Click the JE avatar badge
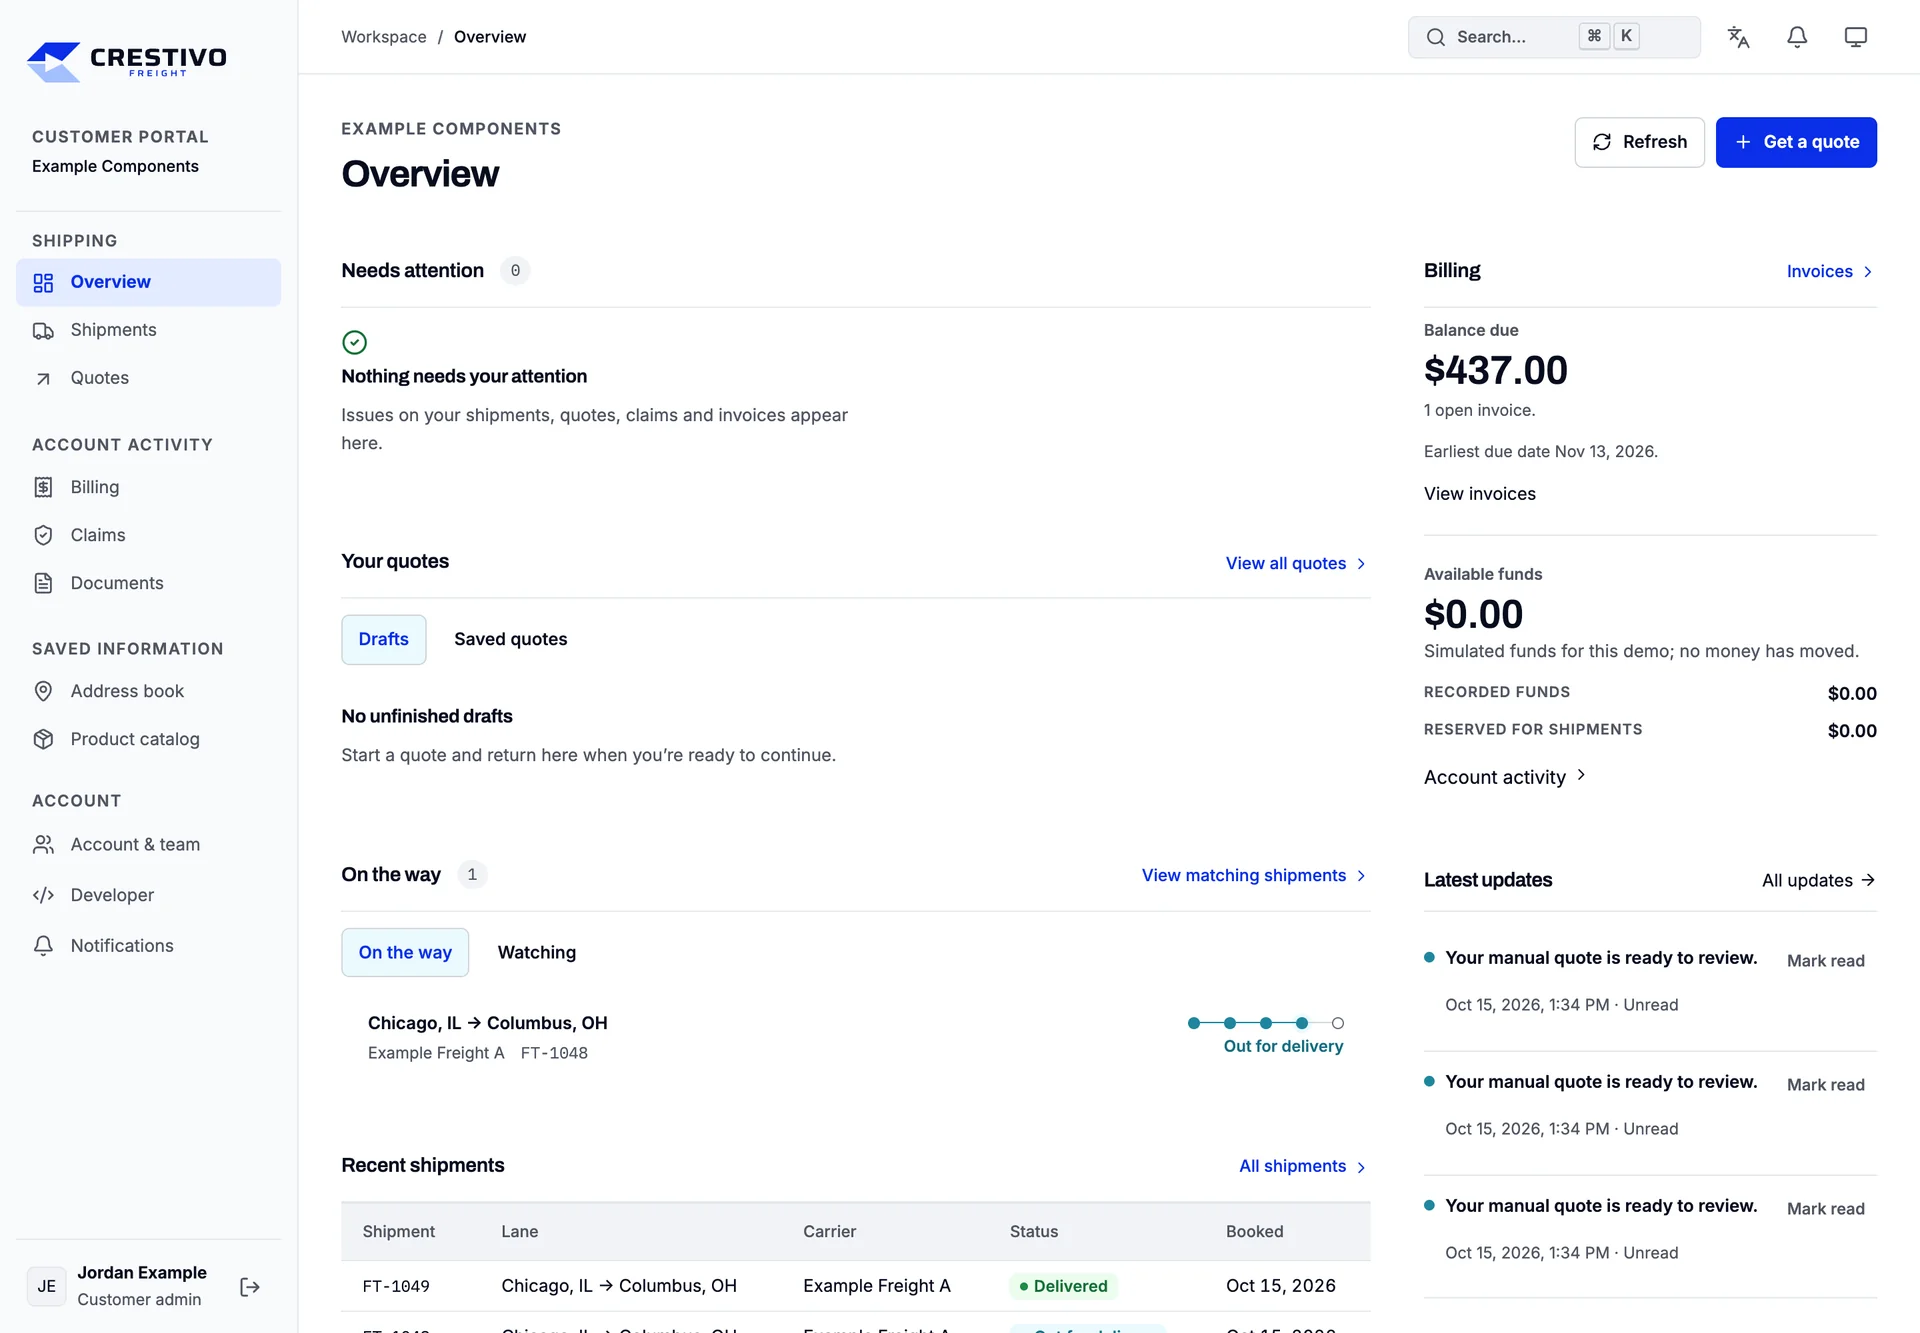The width and height of the screenshot is (1920, 1333). click(47, 1287)
